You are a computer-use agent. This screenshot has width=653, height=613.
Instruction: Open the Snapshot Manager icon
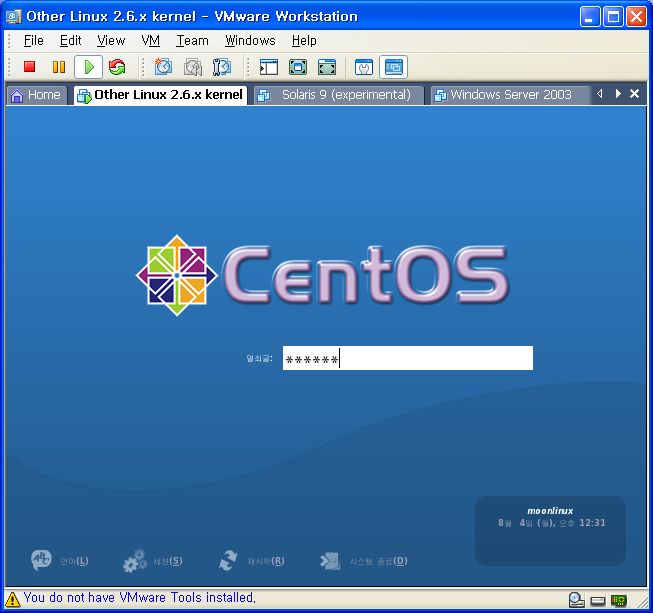222,67
